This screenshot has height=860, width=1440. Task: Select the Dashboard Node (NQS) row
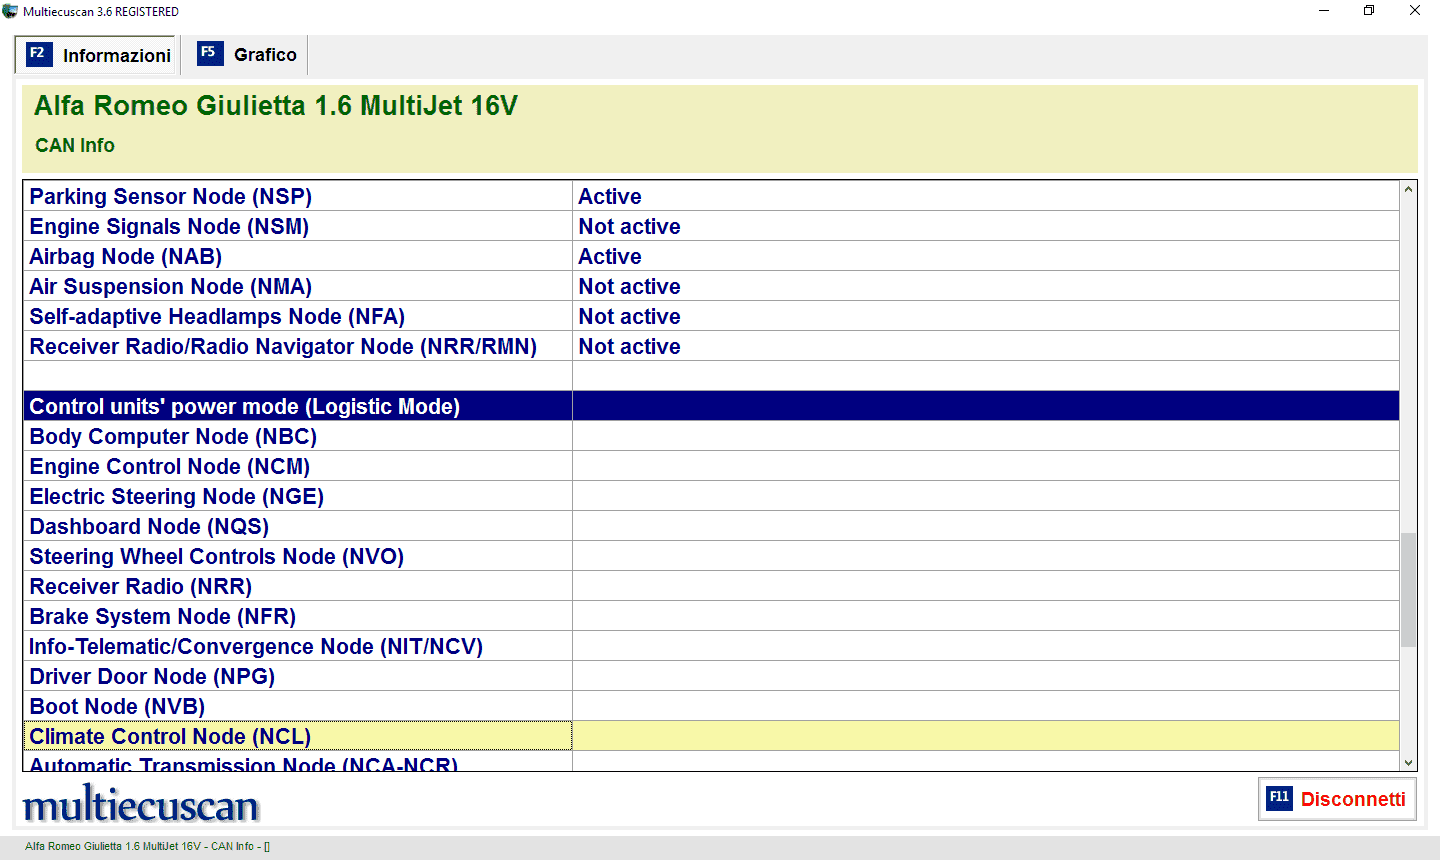click(711, 526)
